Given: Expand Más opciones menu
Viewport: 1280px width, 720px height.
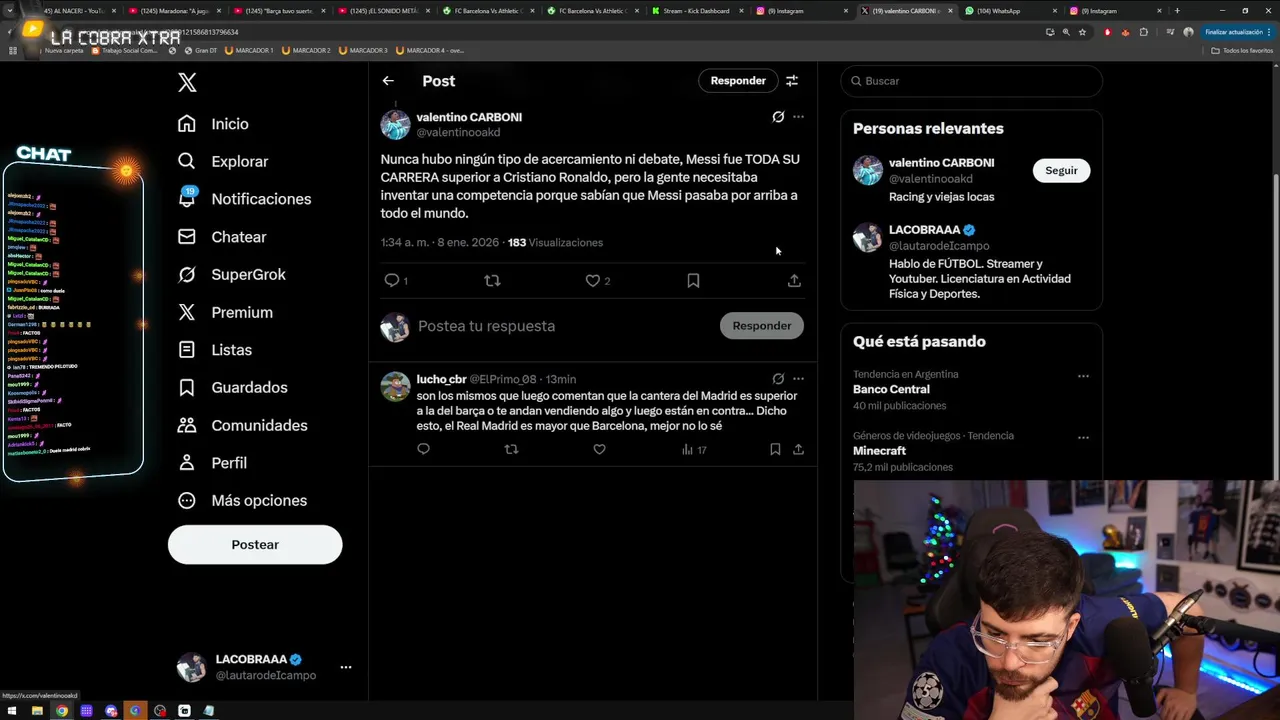Looking at the screenshot, I should tap(242, 500).
